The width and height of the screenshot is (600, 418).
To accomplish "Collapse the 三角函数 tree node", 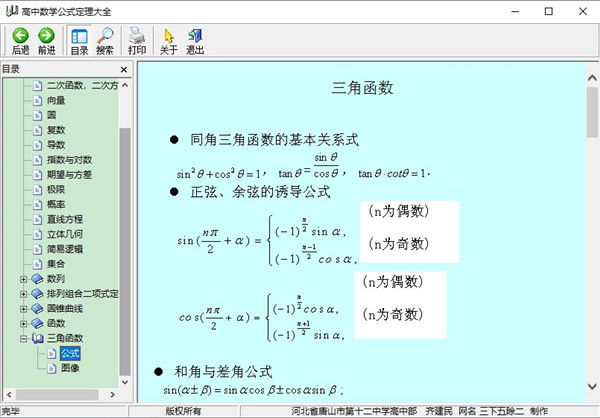I will pyautogui.click(x=23, y=339).
